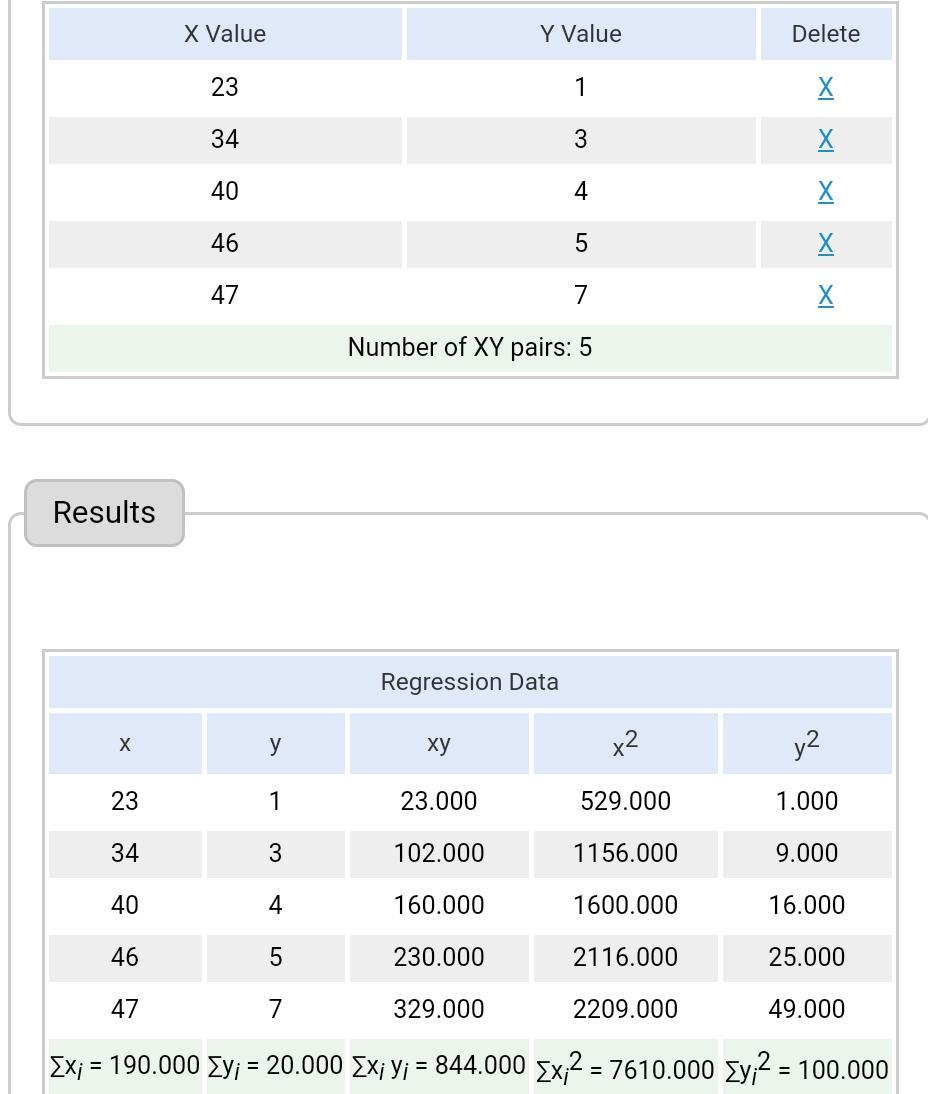The height and width of the screenshot is (1094, 928).
Task: Select the Results section label
Action: point(104,512)
